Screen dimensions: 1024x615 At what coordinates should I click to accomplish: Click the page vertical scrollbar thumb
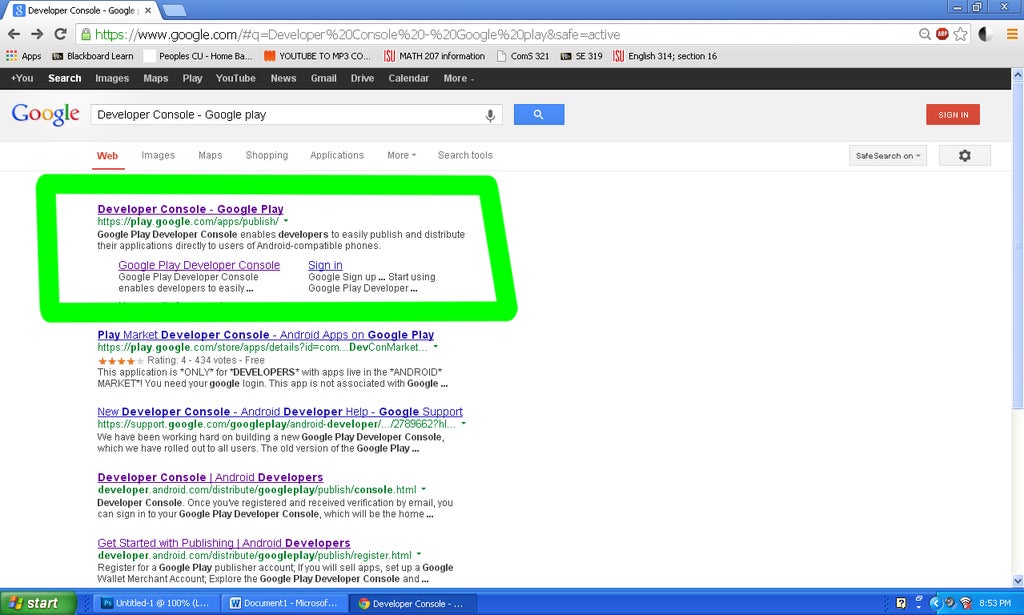point(1017,245)
